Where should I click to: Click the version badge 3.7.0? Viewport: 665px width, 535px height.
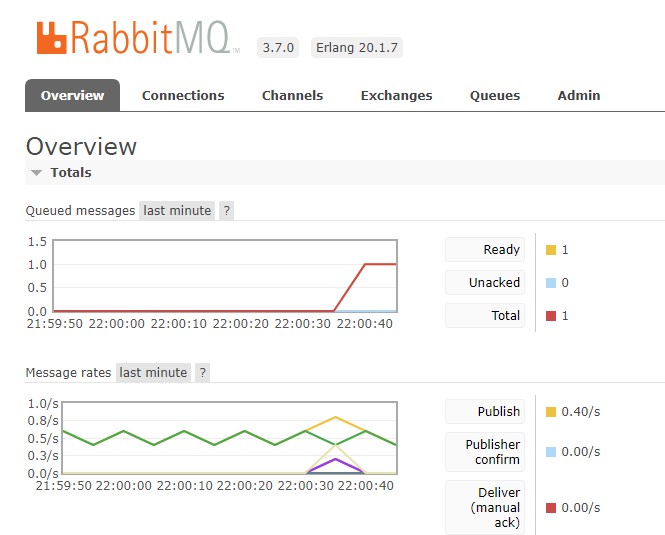click(278, 48)
